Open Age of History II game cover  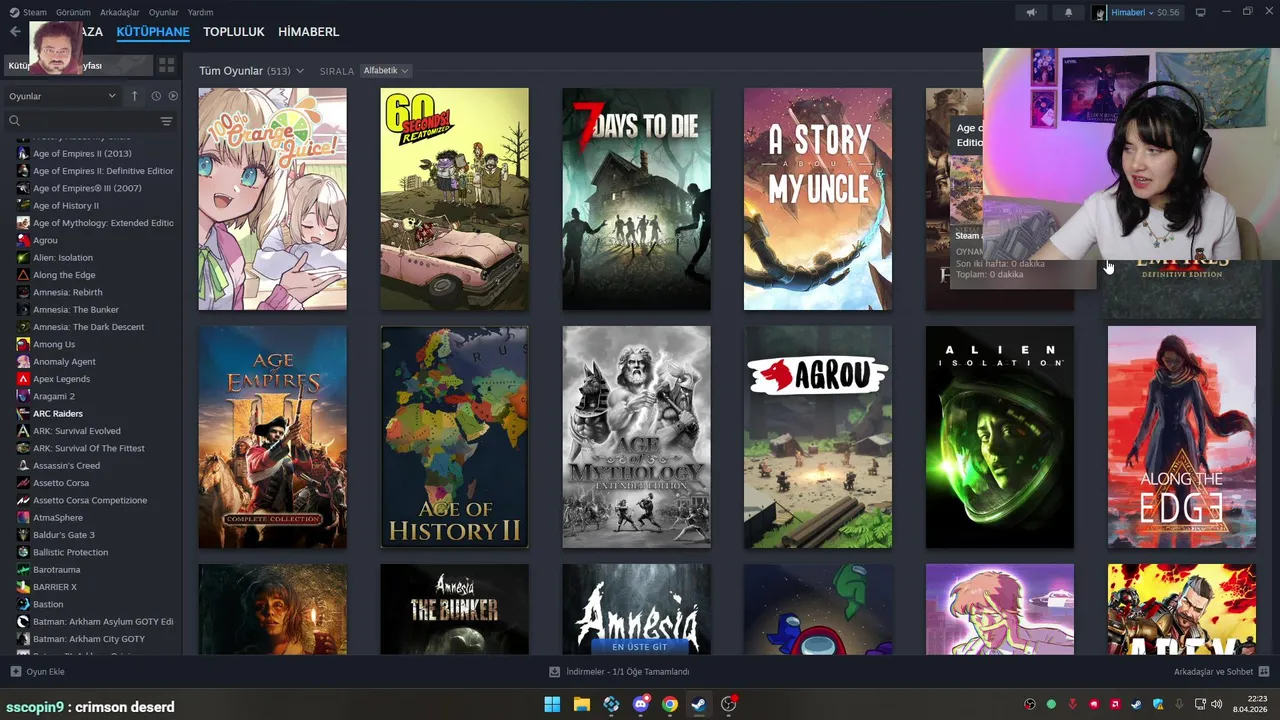click(455, 437)
